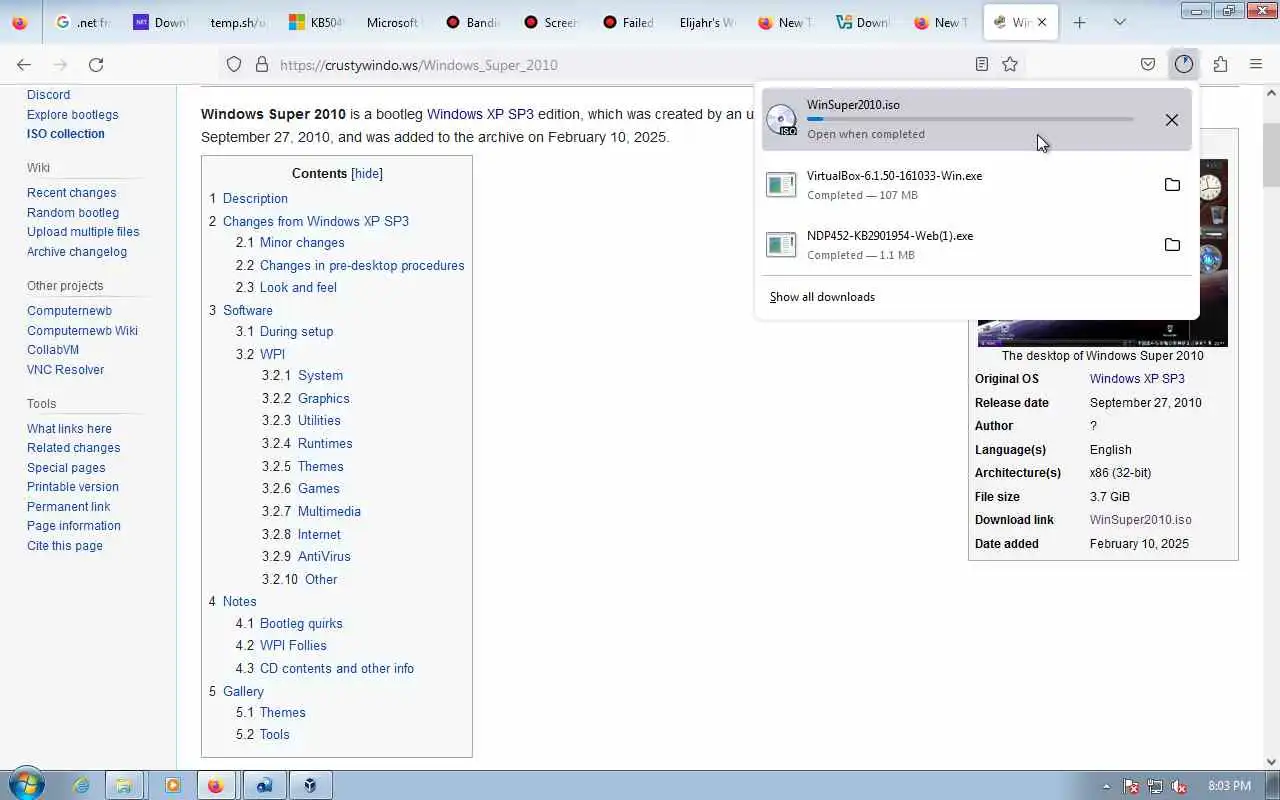1280x800 pixels.
Task: Open VNC Resolver link
Action: (65, 369)
